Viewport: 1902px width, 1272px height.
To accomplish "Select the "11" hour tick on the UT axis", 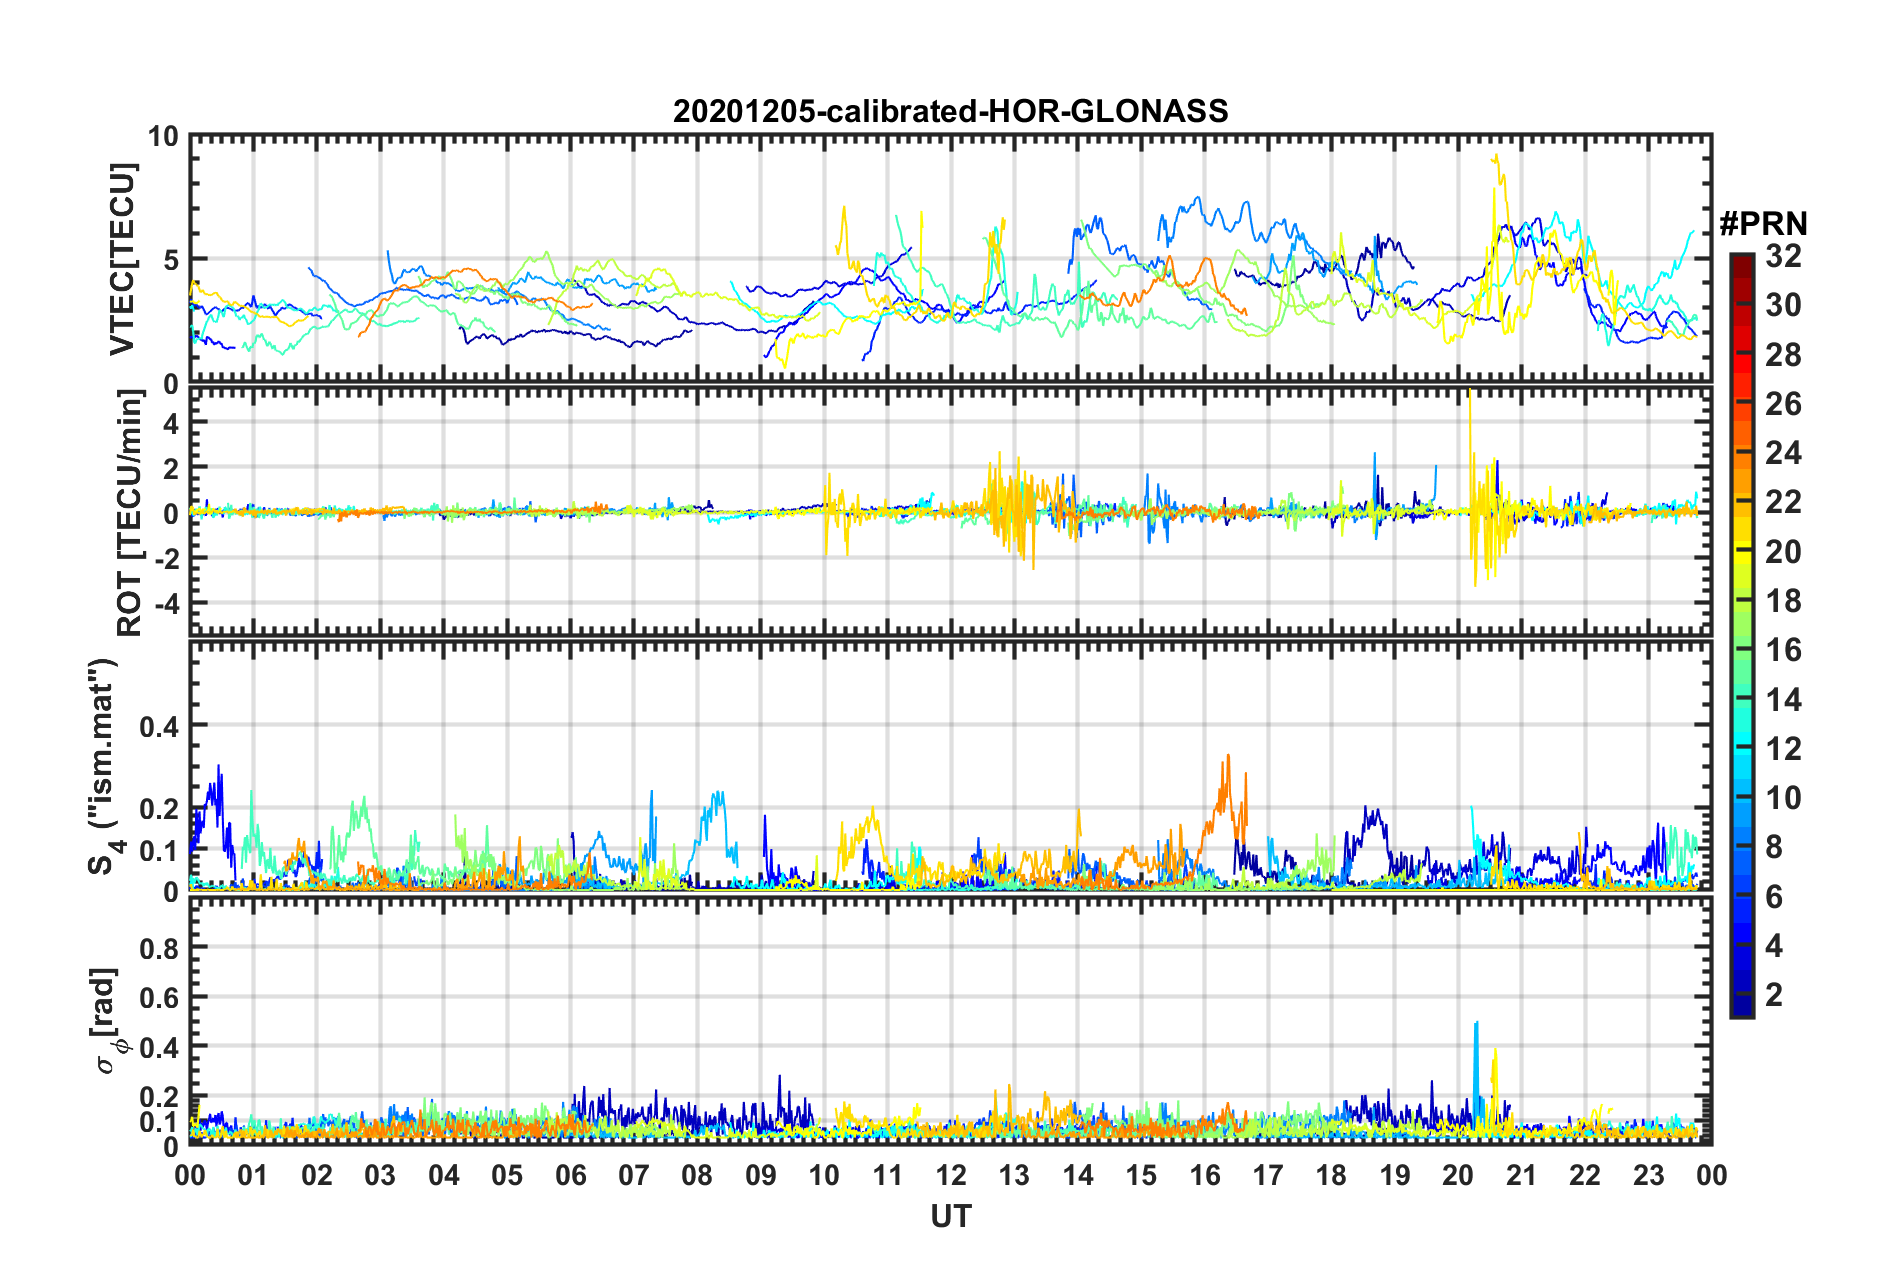I will click(888, 1175).
